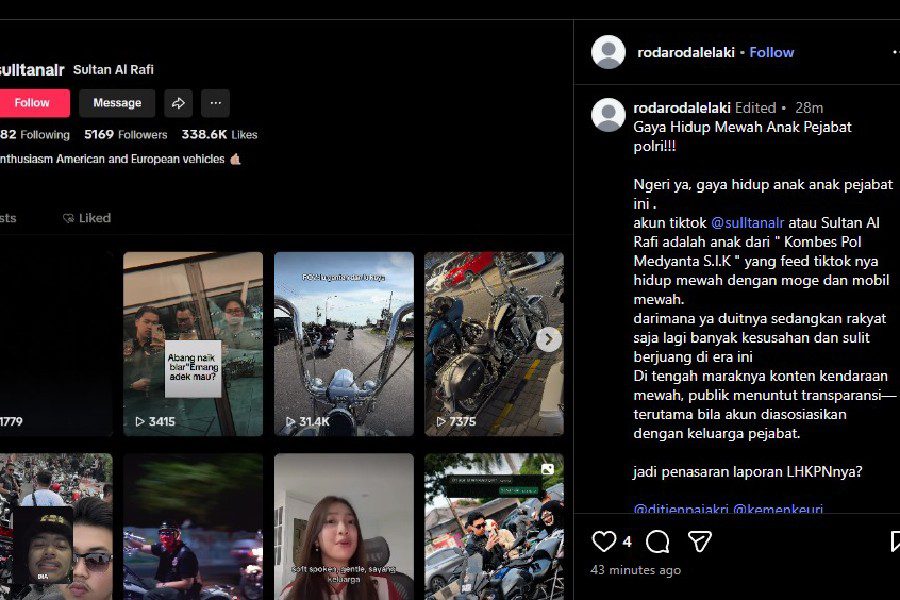Click the Message button
This screenshot has height=600, width=900.
click(116, 102)
